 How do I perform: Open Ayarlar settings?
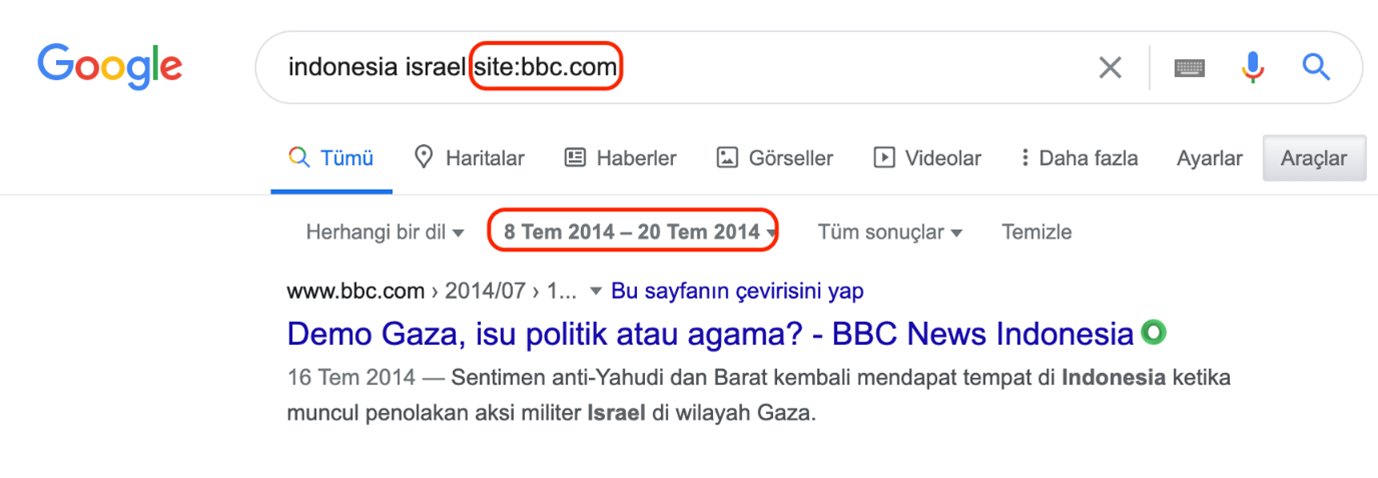pyautogui.click(x=1209, y=158)
